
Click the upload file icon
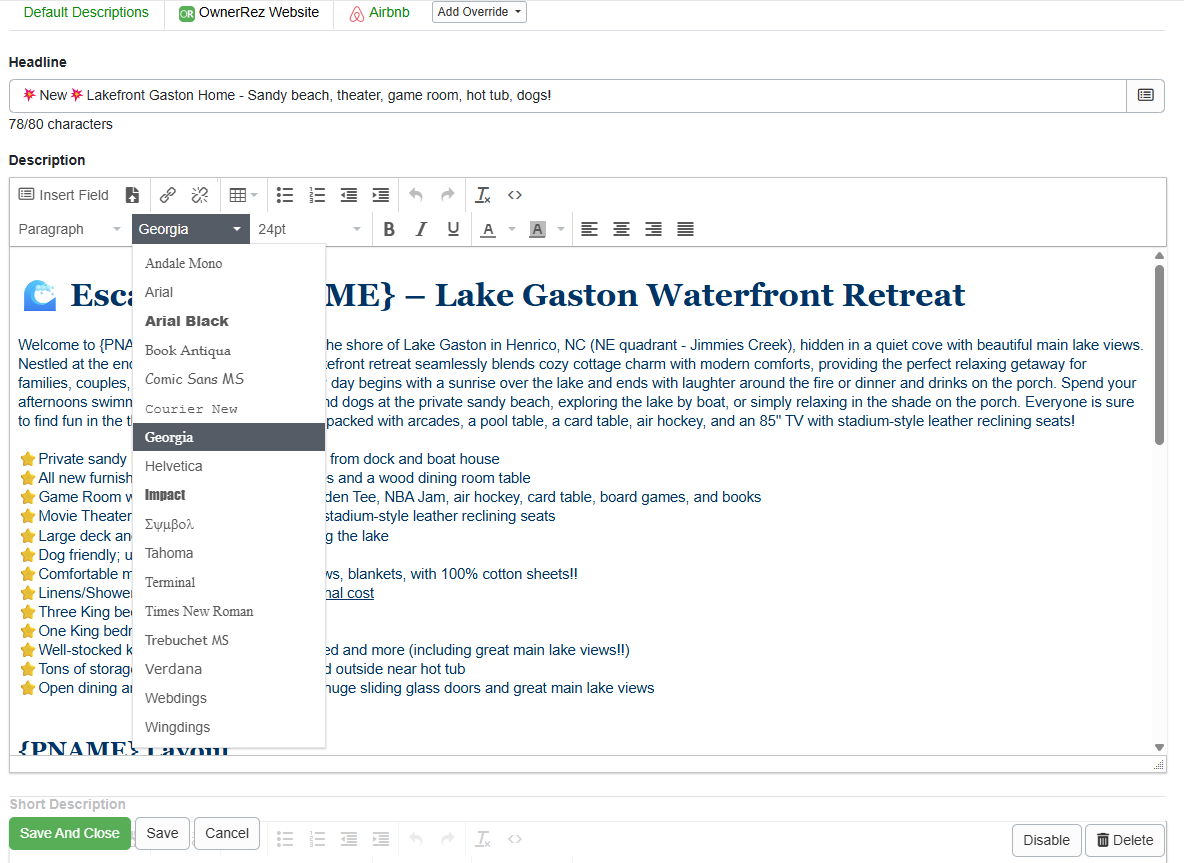tap(132, 195)
